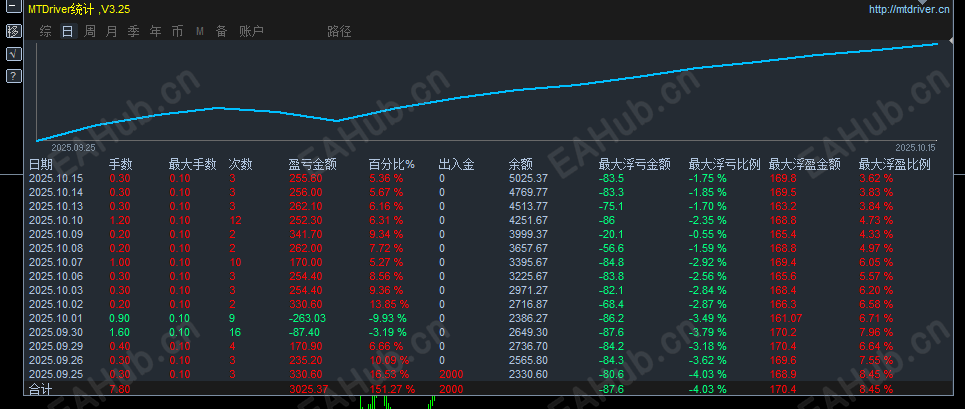
Task: Click the total percentage 151.27 %
Action: point(392,389)
